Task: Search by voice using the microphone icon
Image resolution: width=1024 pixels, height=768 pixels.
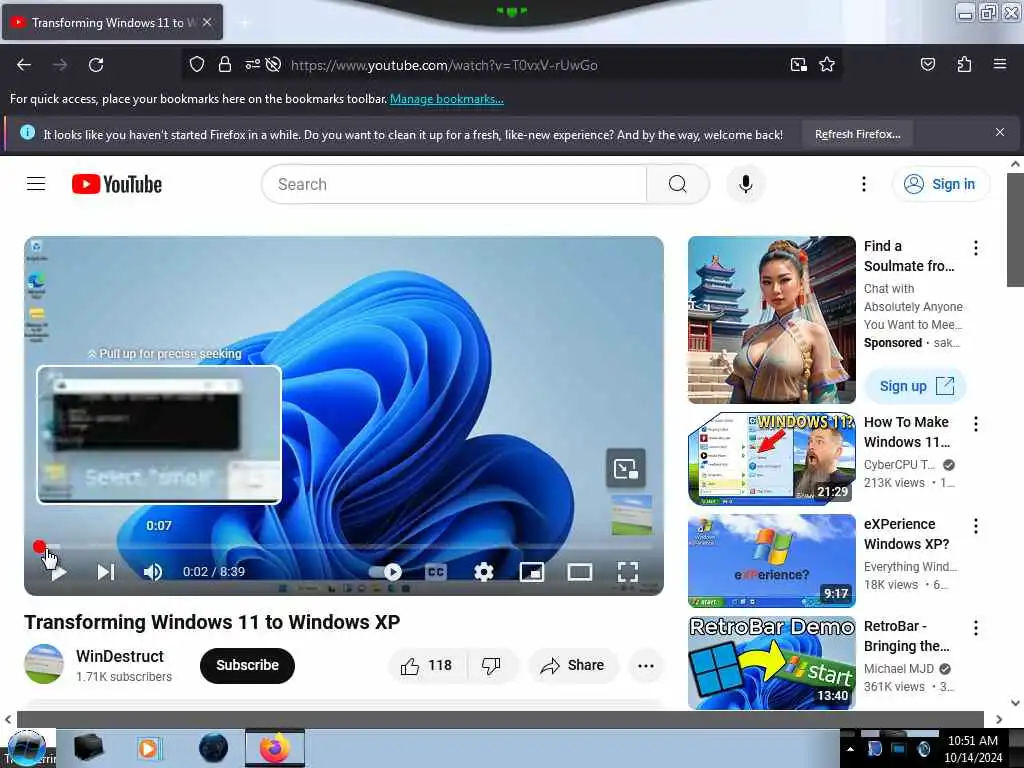Action: pos(746,184)
